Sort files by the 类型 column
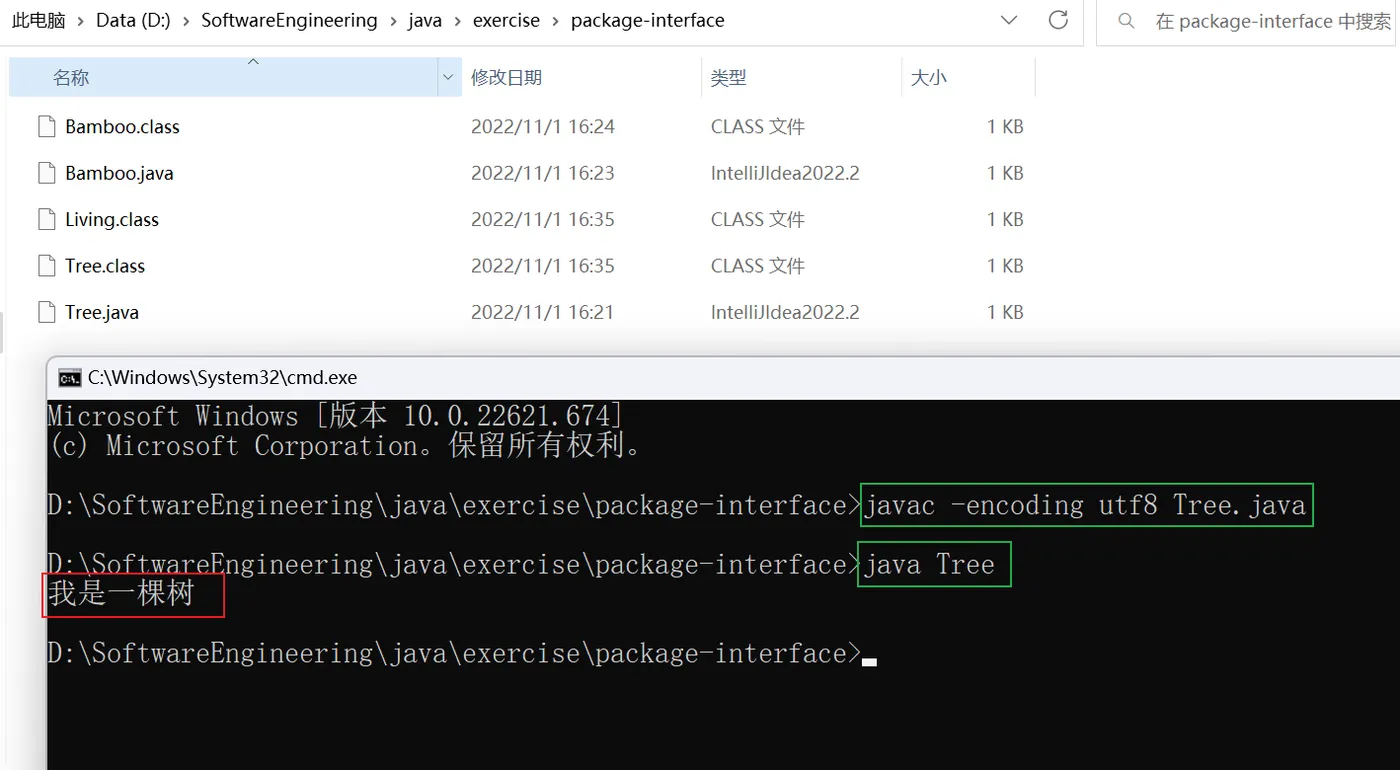The image size is (1400, 770). click(x=728, y=78)
